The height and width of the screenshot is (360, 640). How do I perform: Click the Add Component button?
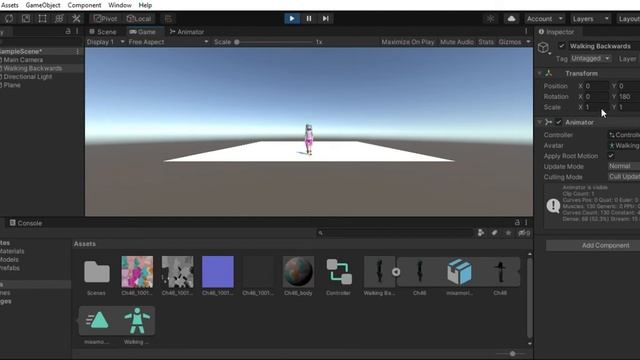[605, 245]
